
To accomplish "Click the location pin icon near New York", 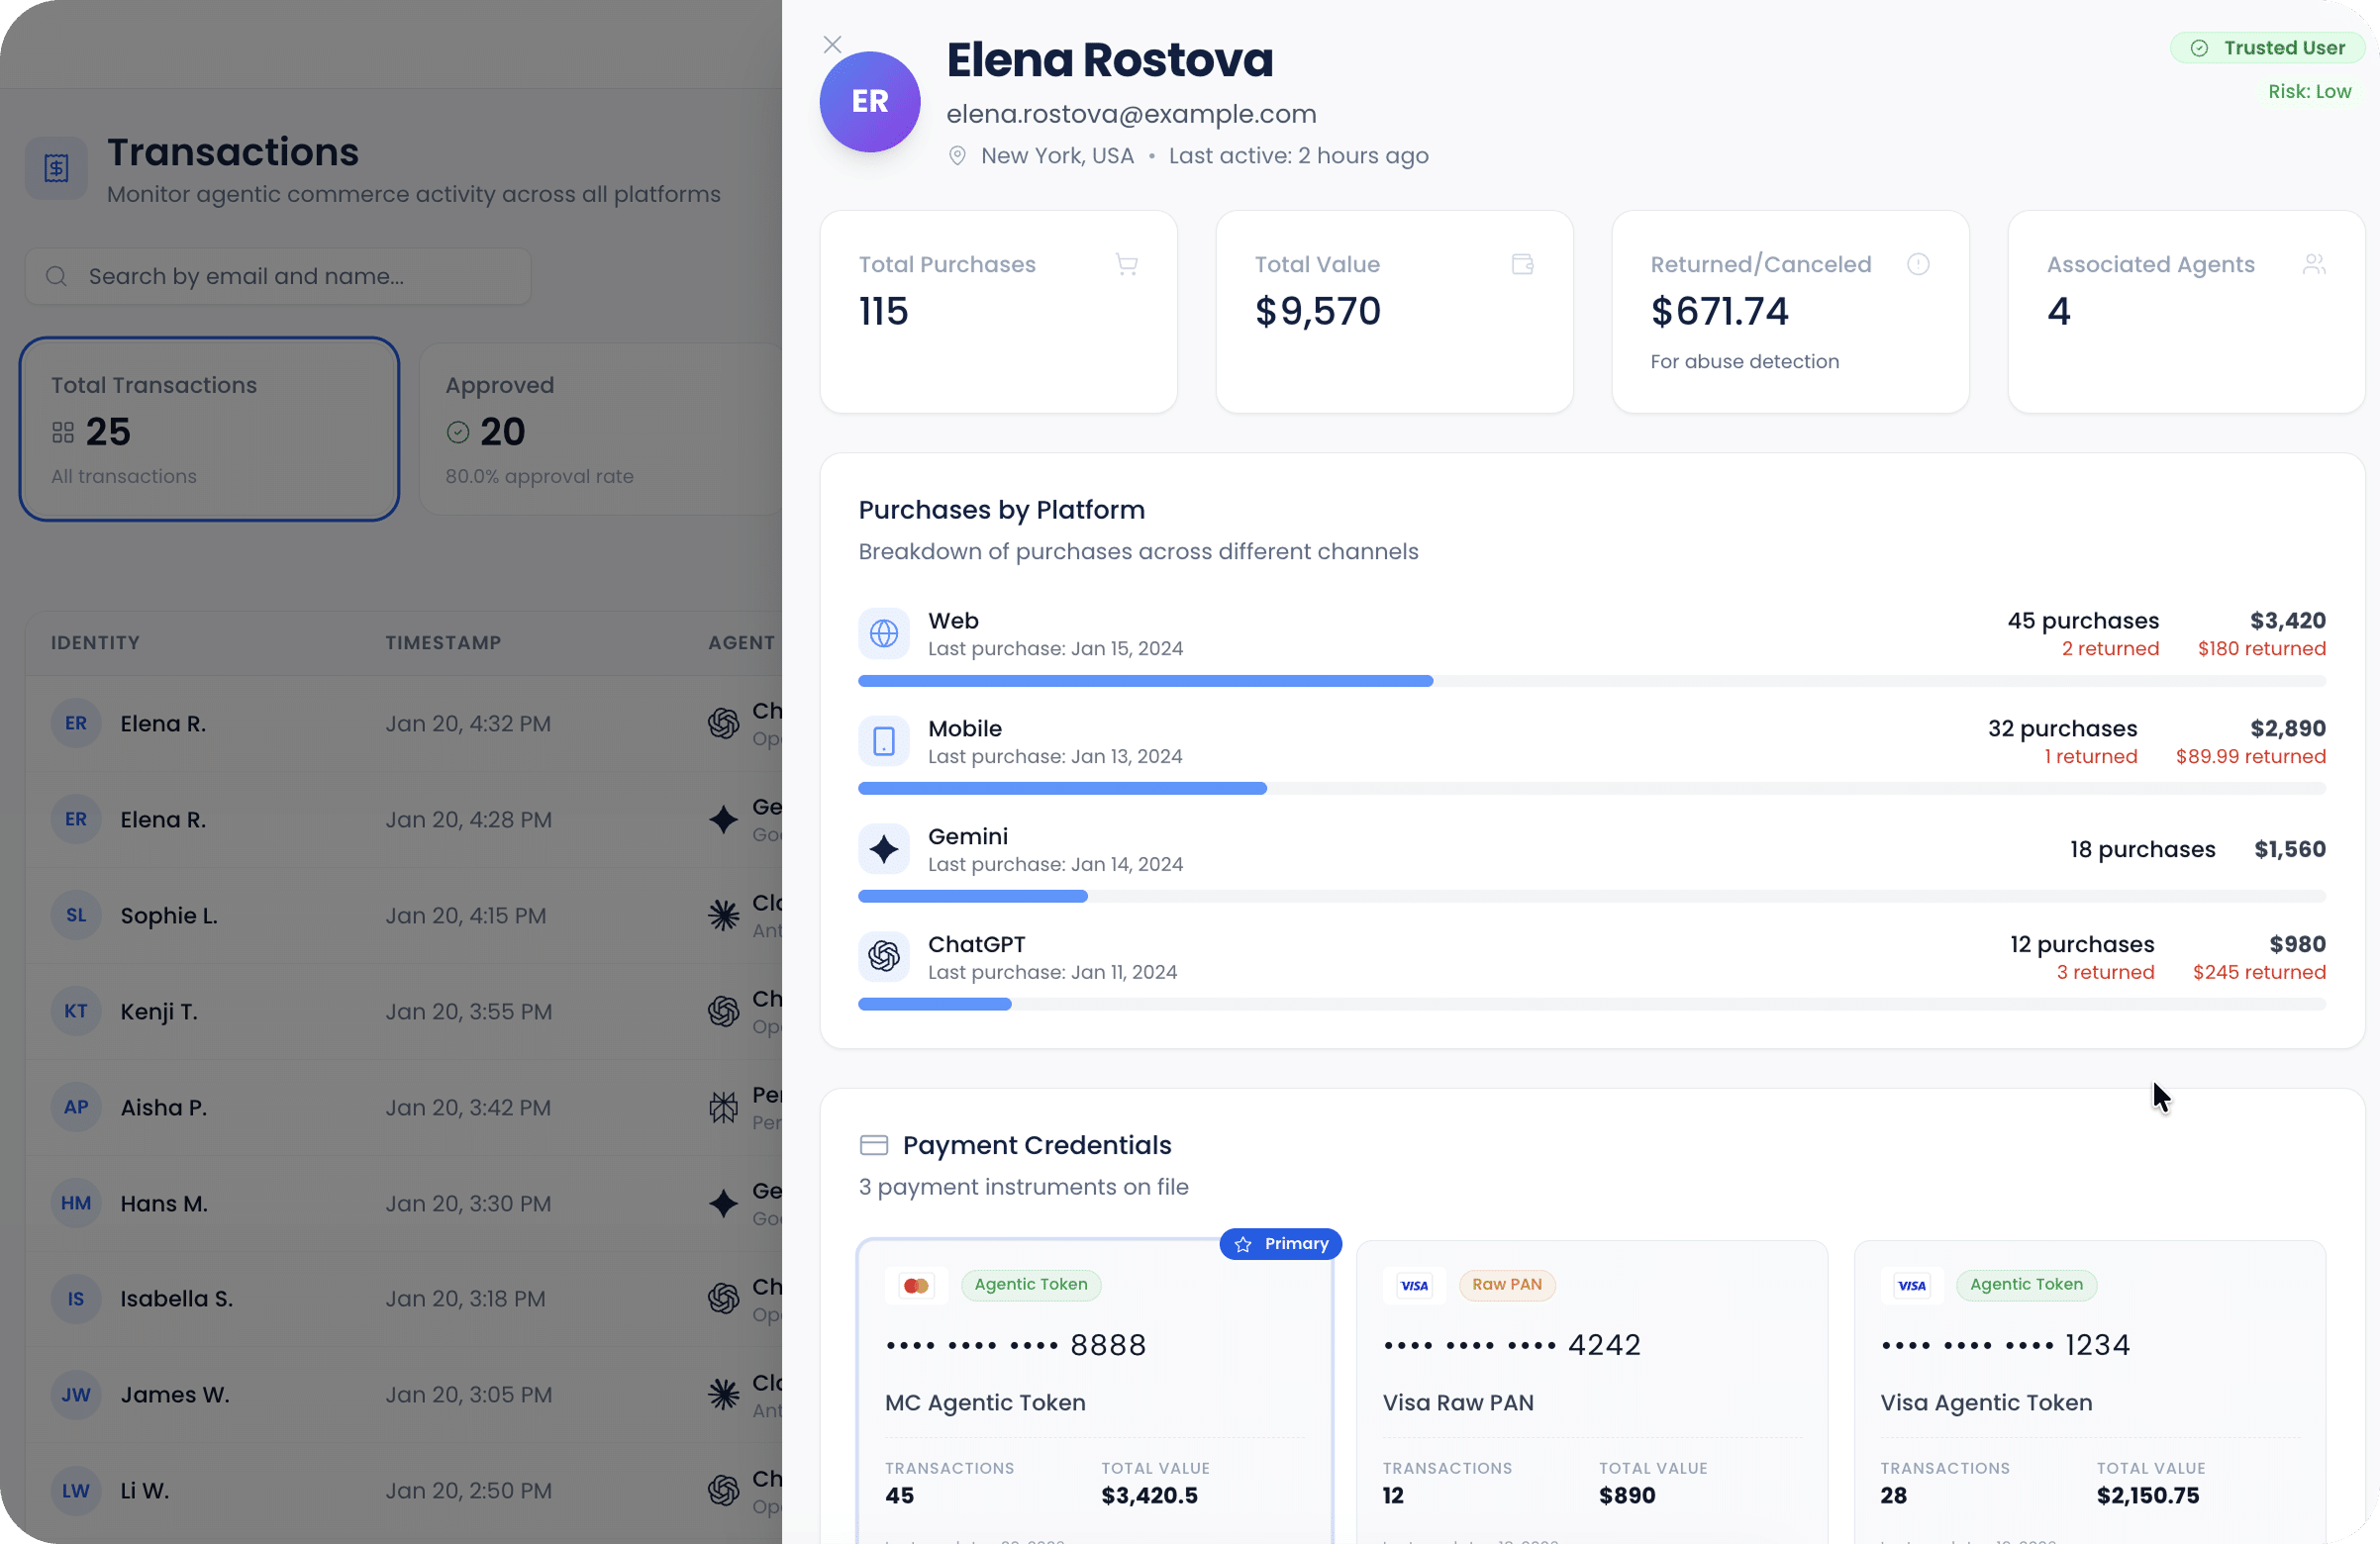I will coord(957,156).
